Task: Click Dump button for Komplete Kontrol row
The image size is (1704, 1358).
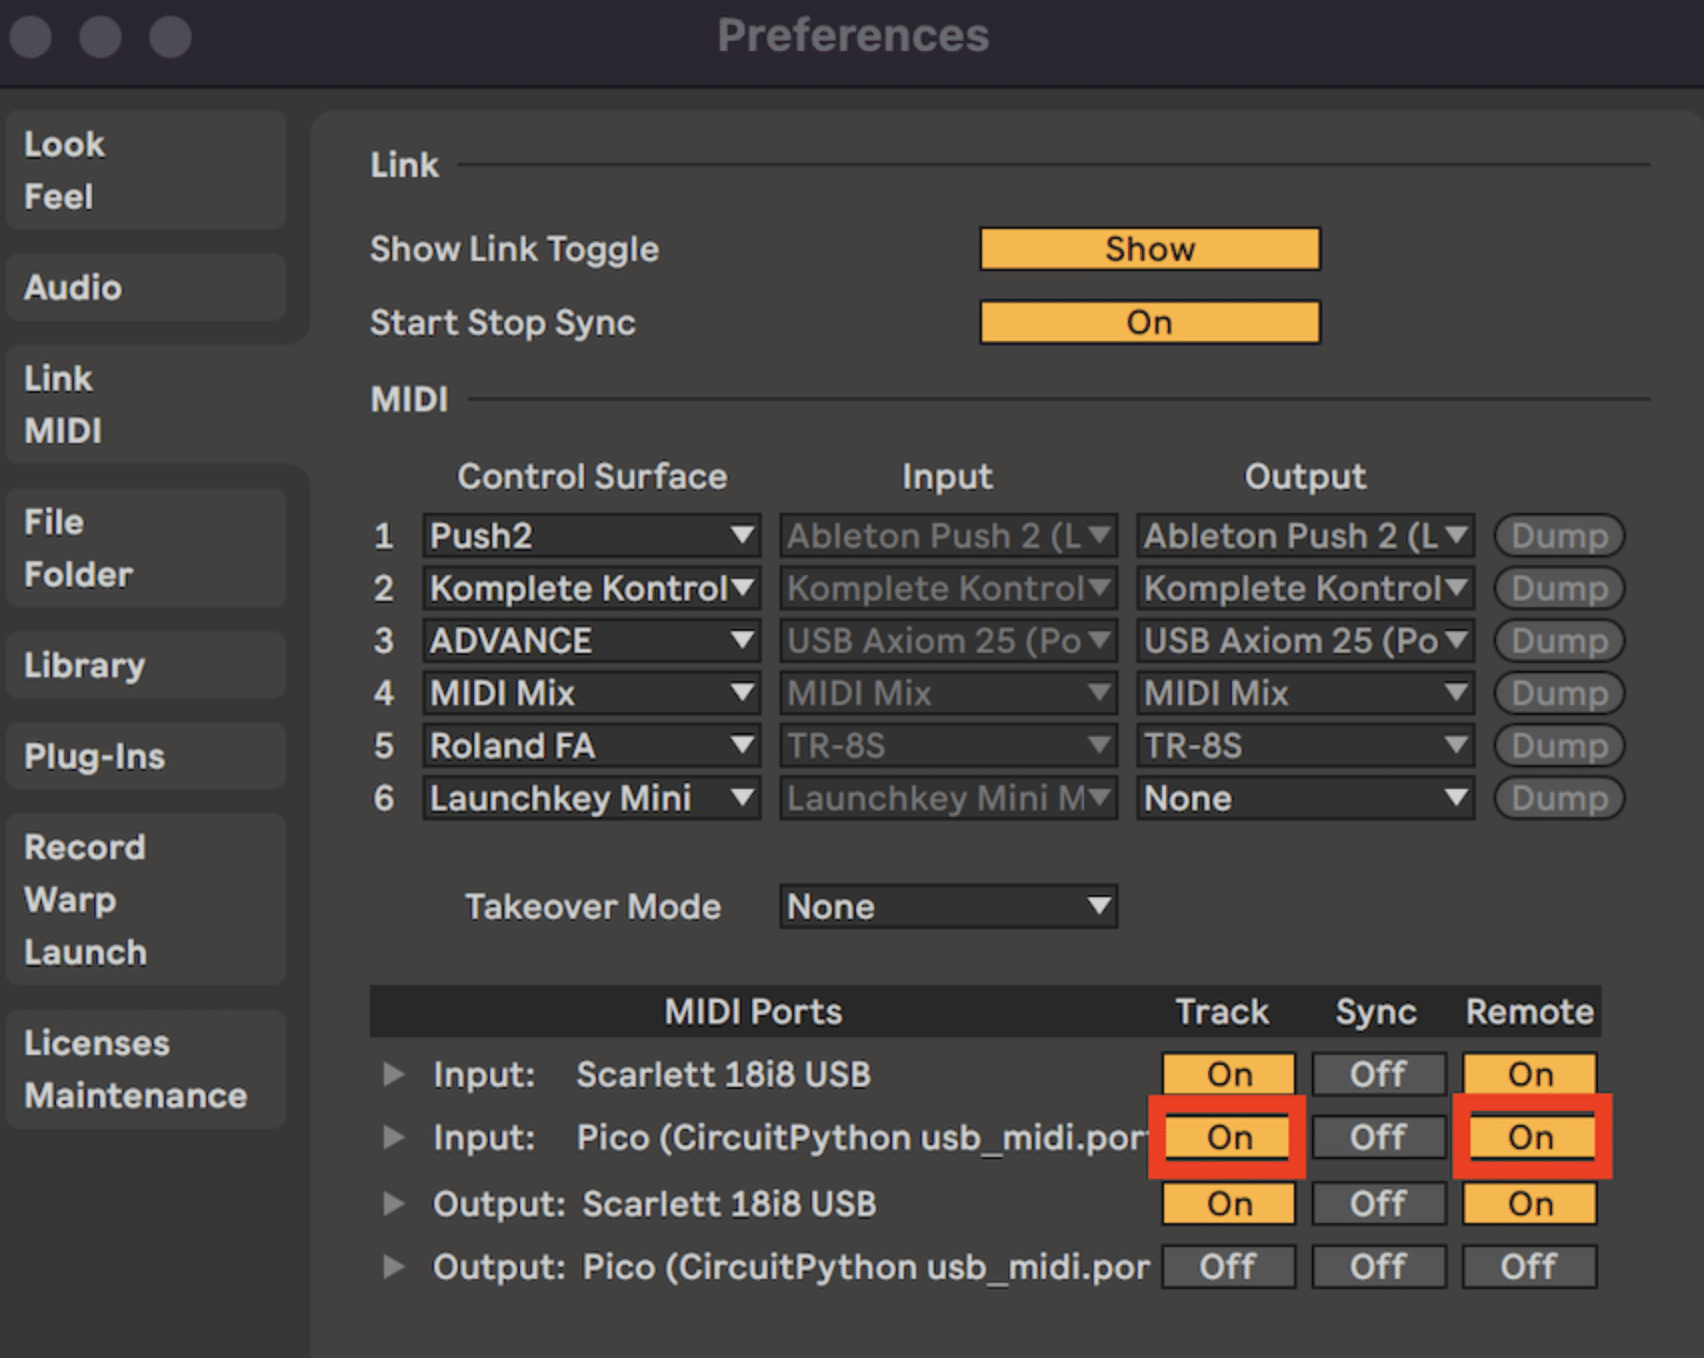Action: click(x=1559, y=588)
